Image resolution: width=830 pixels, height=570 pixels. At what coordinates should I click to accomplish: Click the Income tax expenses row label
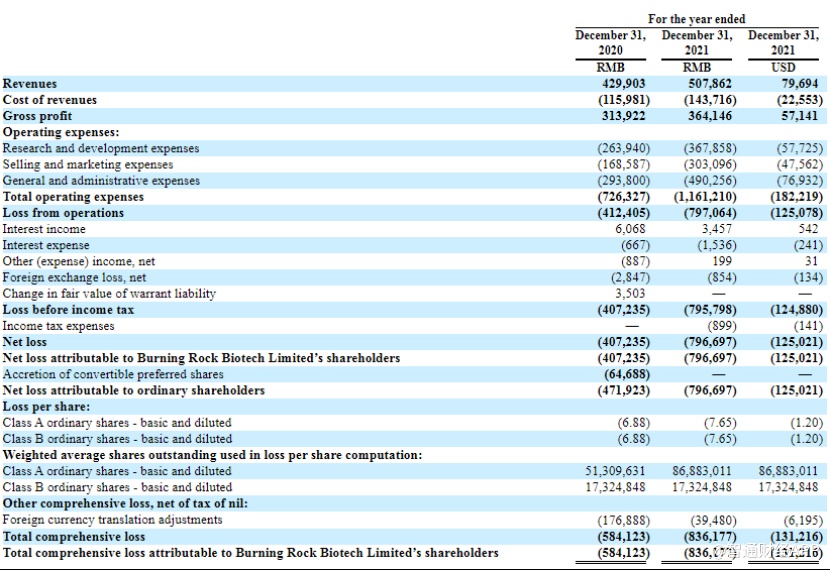pos(59,326)
